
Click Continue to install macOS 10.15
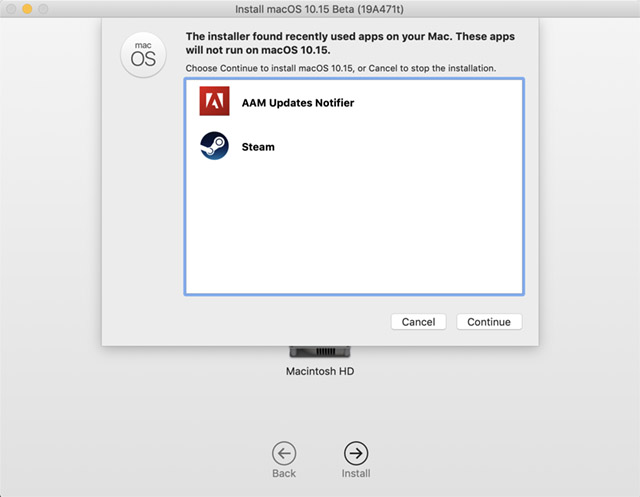point(489,322)
